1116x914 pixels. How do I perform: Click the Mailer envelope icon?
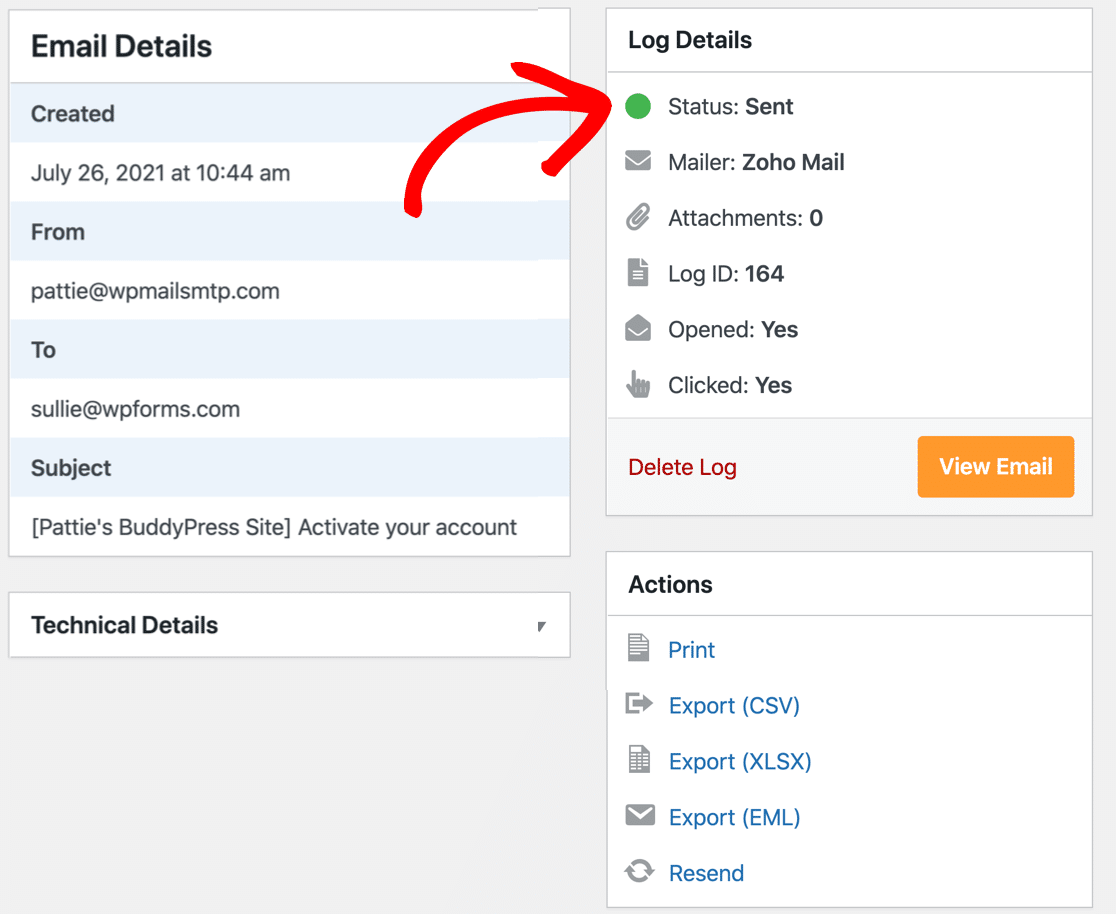coord(640,162)
